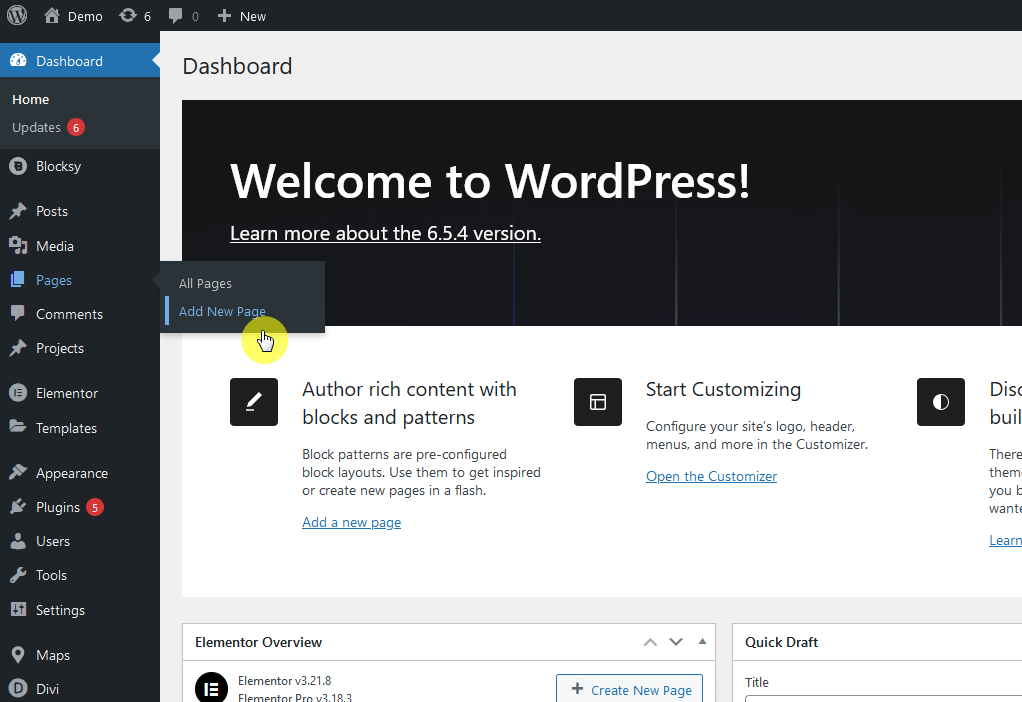Click the Welcome to WordPress! heading

pos(490,181)
